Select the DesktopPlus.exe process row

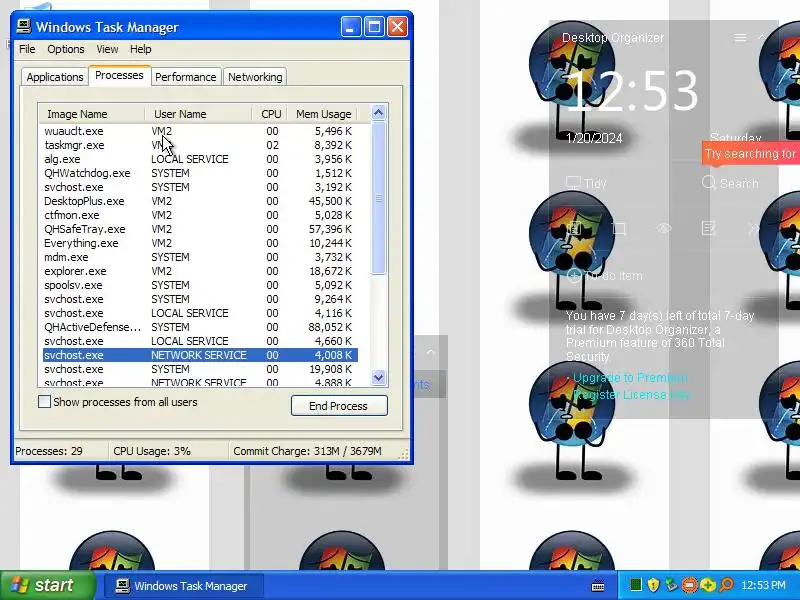200,201
